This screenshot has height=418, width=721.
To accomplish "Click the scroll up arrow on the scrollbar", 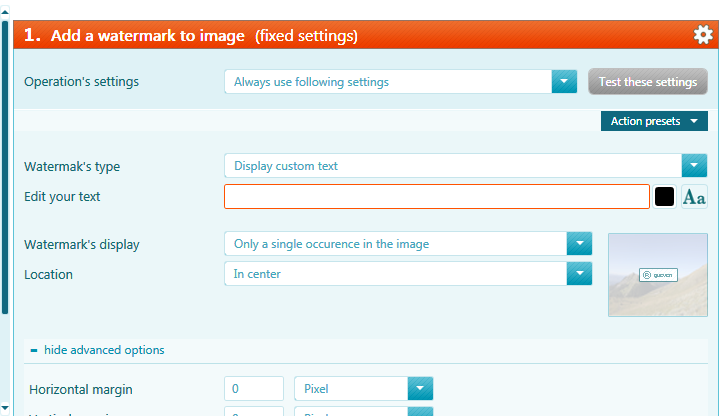I will [x=5, y=12].
